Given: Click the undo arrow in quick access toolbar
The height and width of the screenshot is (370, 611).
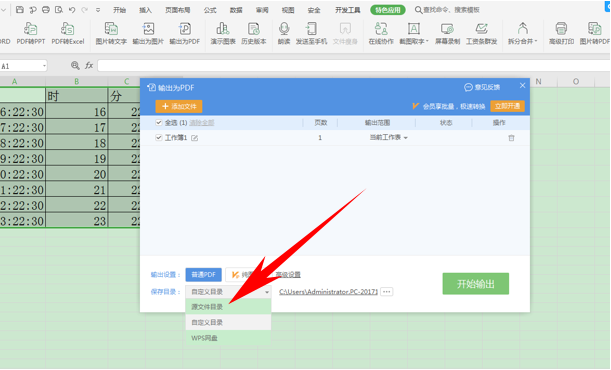Looking at the screenshot, I should coord(72,10).
